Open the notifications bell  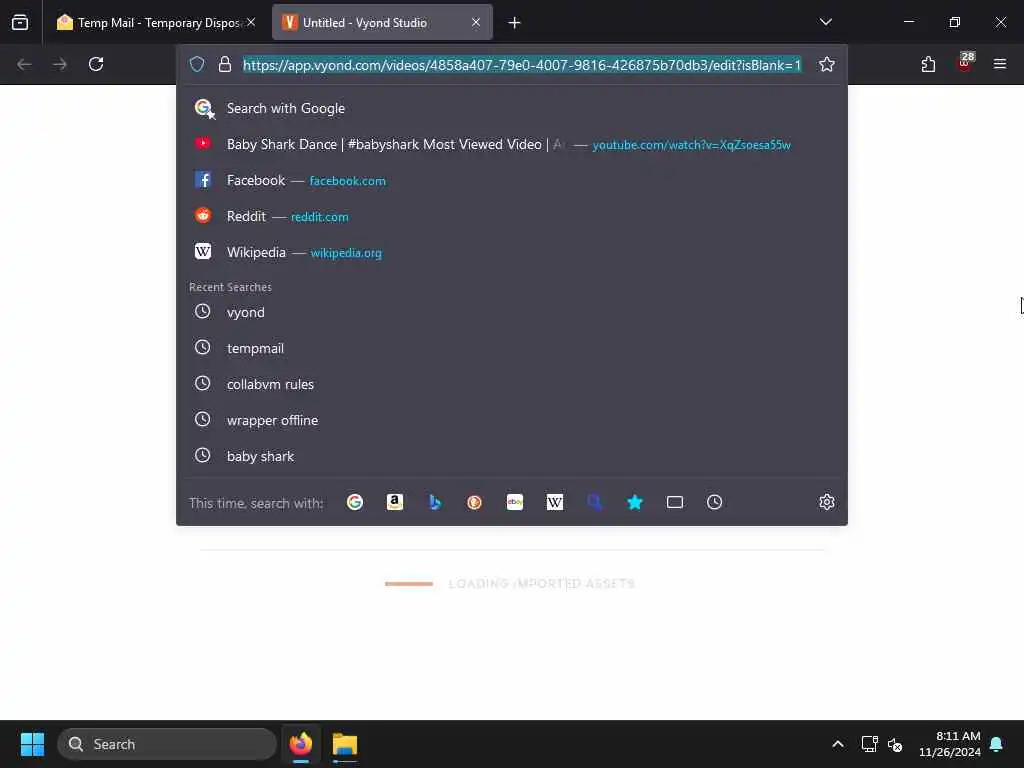pyautogui.click(x=997, y=744)
